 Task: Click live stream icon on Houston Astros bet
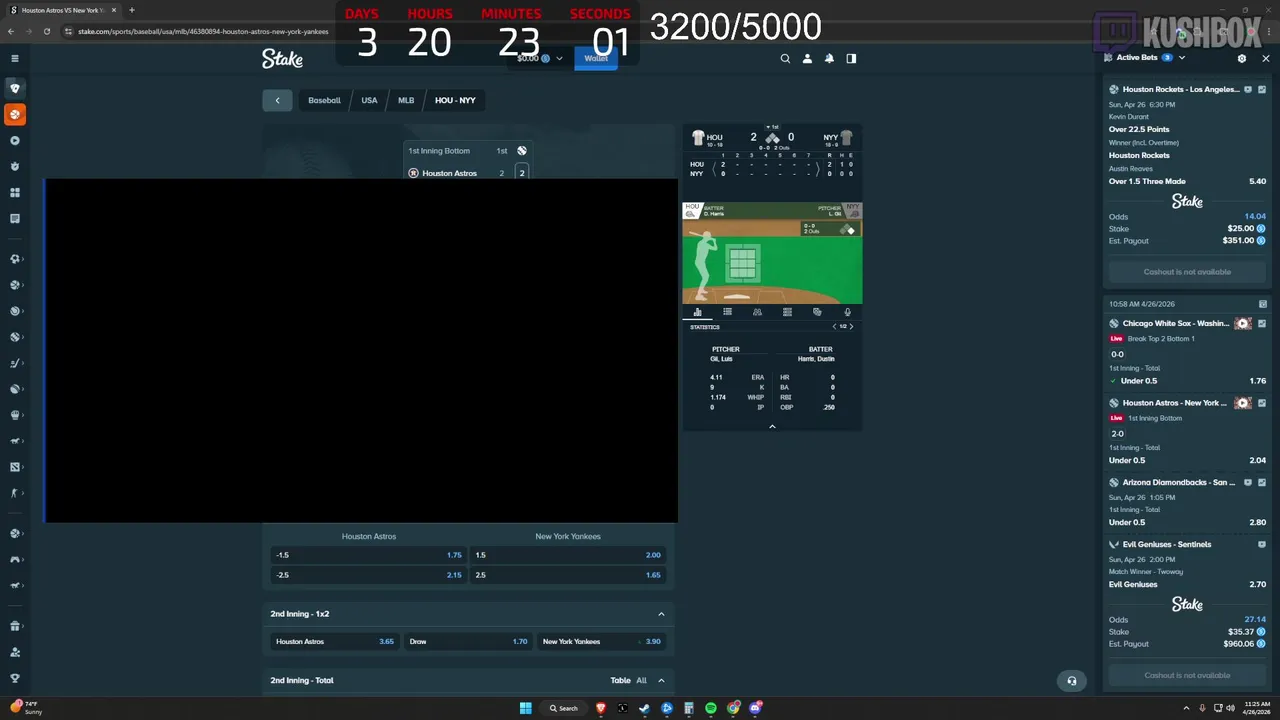pos(1243,403)
